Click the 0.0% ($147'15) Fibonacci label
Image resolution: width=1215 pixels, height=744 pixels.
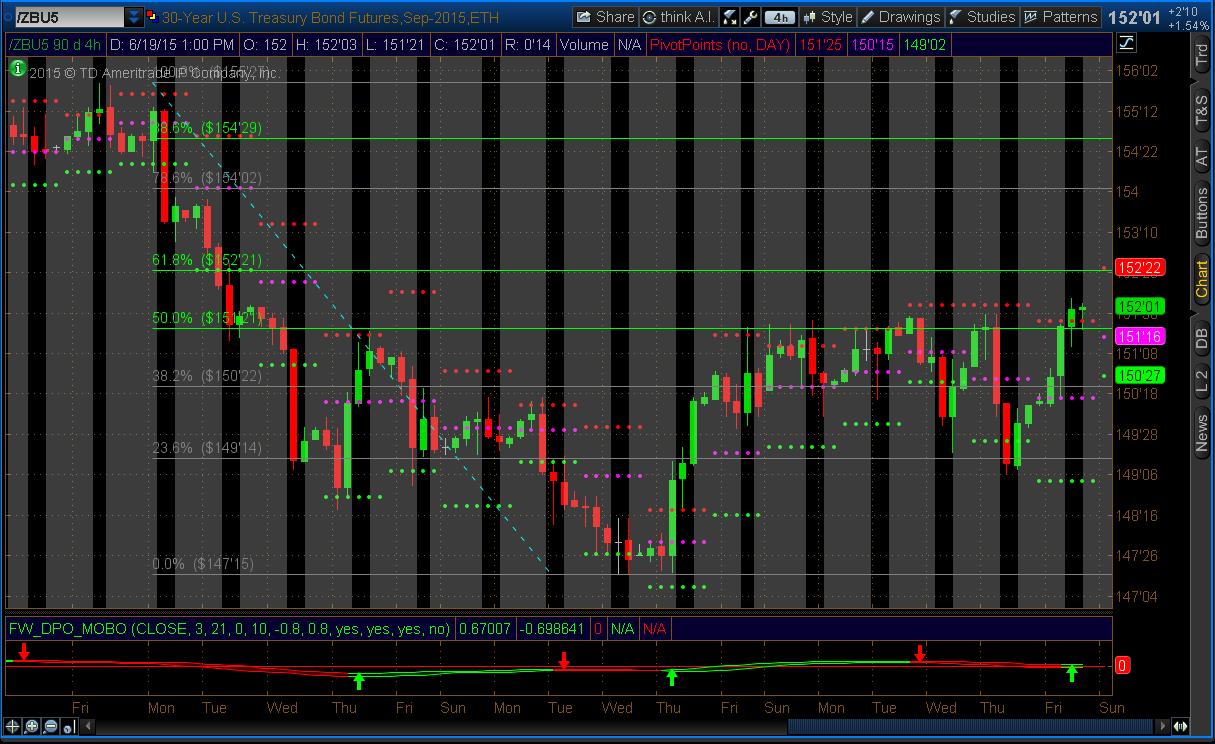click(203, 564)
